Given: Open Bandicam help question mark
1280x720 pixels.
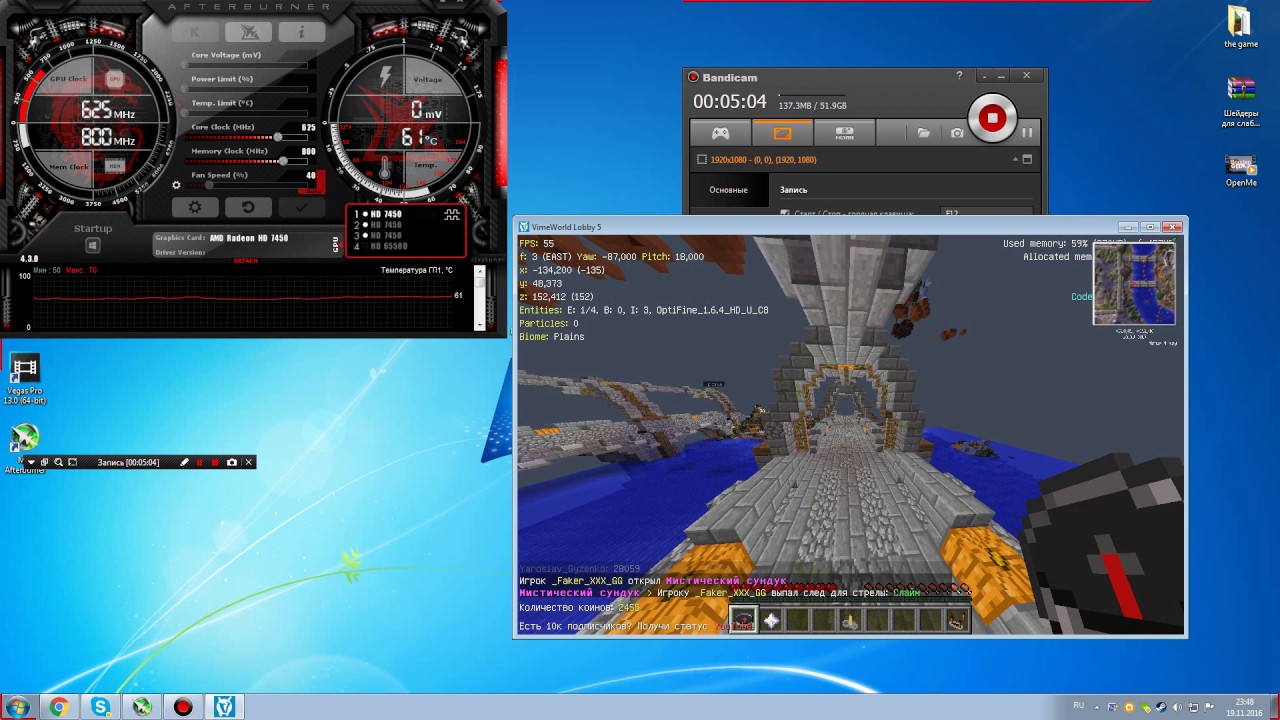Looking at the screenshot, I should [959, 76].
